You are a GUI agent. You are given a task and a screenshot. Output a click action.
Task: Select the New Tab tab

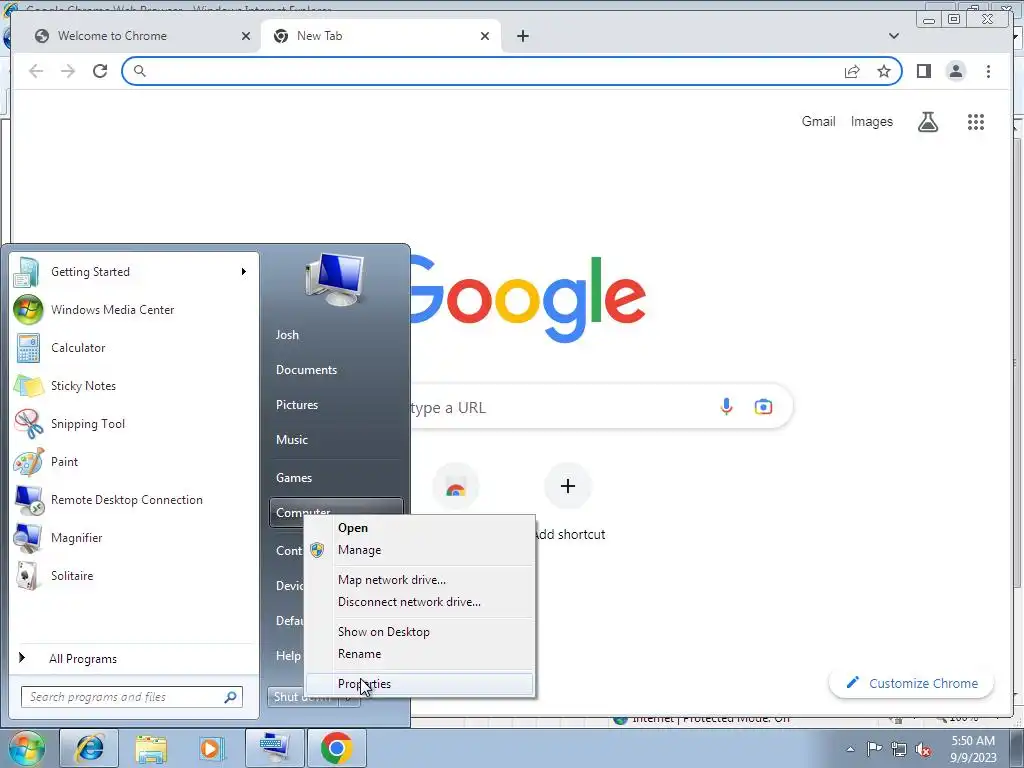381,36
